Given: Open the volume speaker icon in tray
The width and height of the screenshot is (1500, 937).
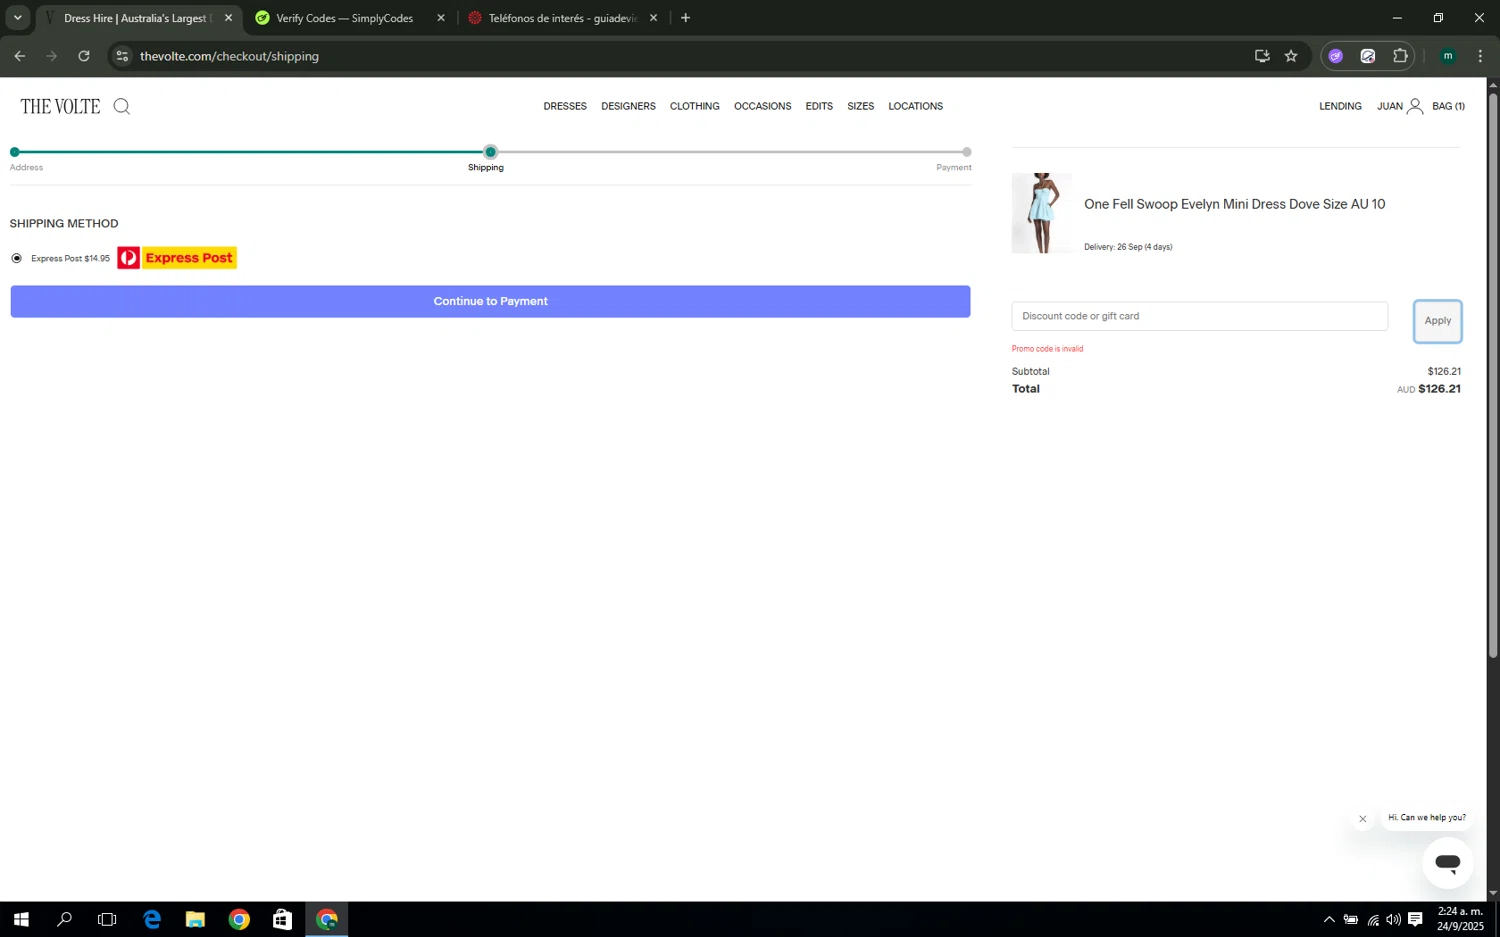Looking at the screenshot, I should click(1393, 920).
